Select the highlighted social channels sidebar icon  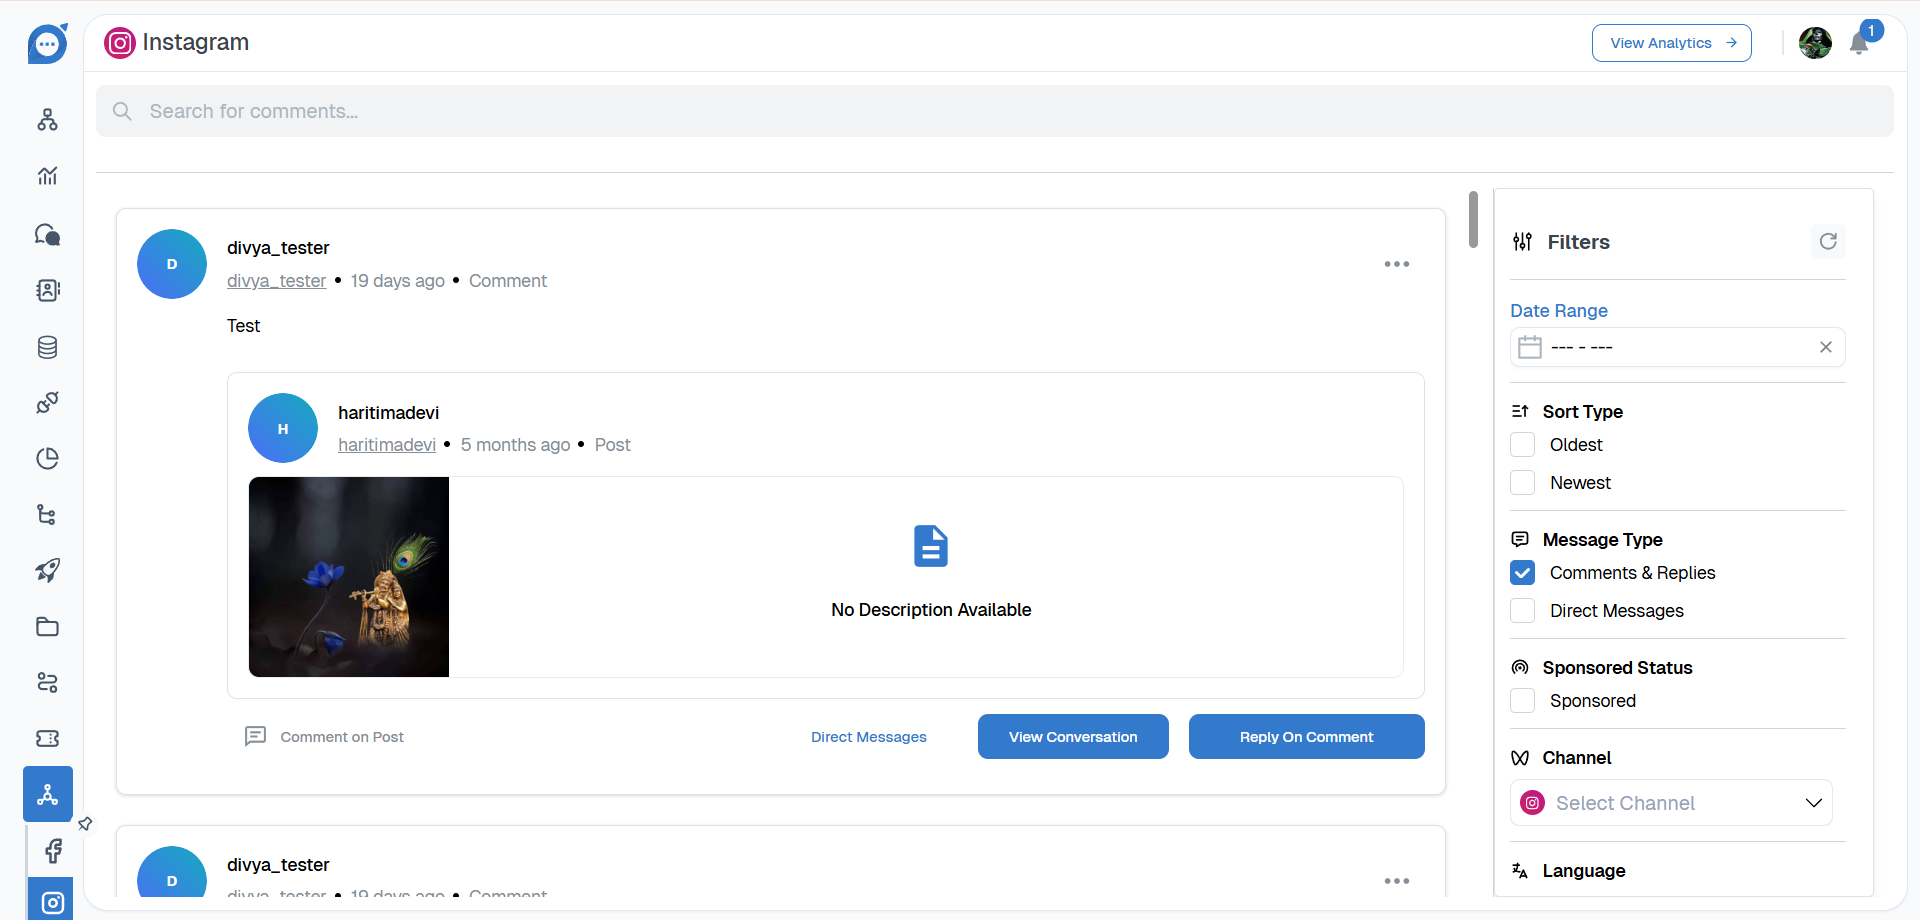[48, 794]
